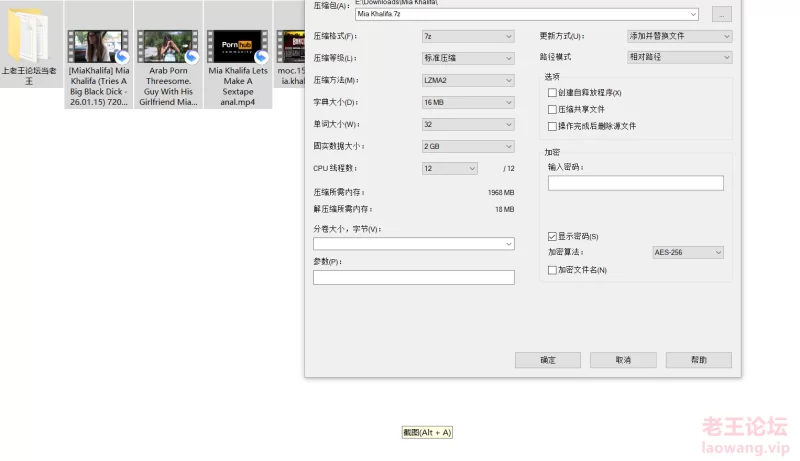
Task: Click the 取消 cancel button
Action: [623, 360]
